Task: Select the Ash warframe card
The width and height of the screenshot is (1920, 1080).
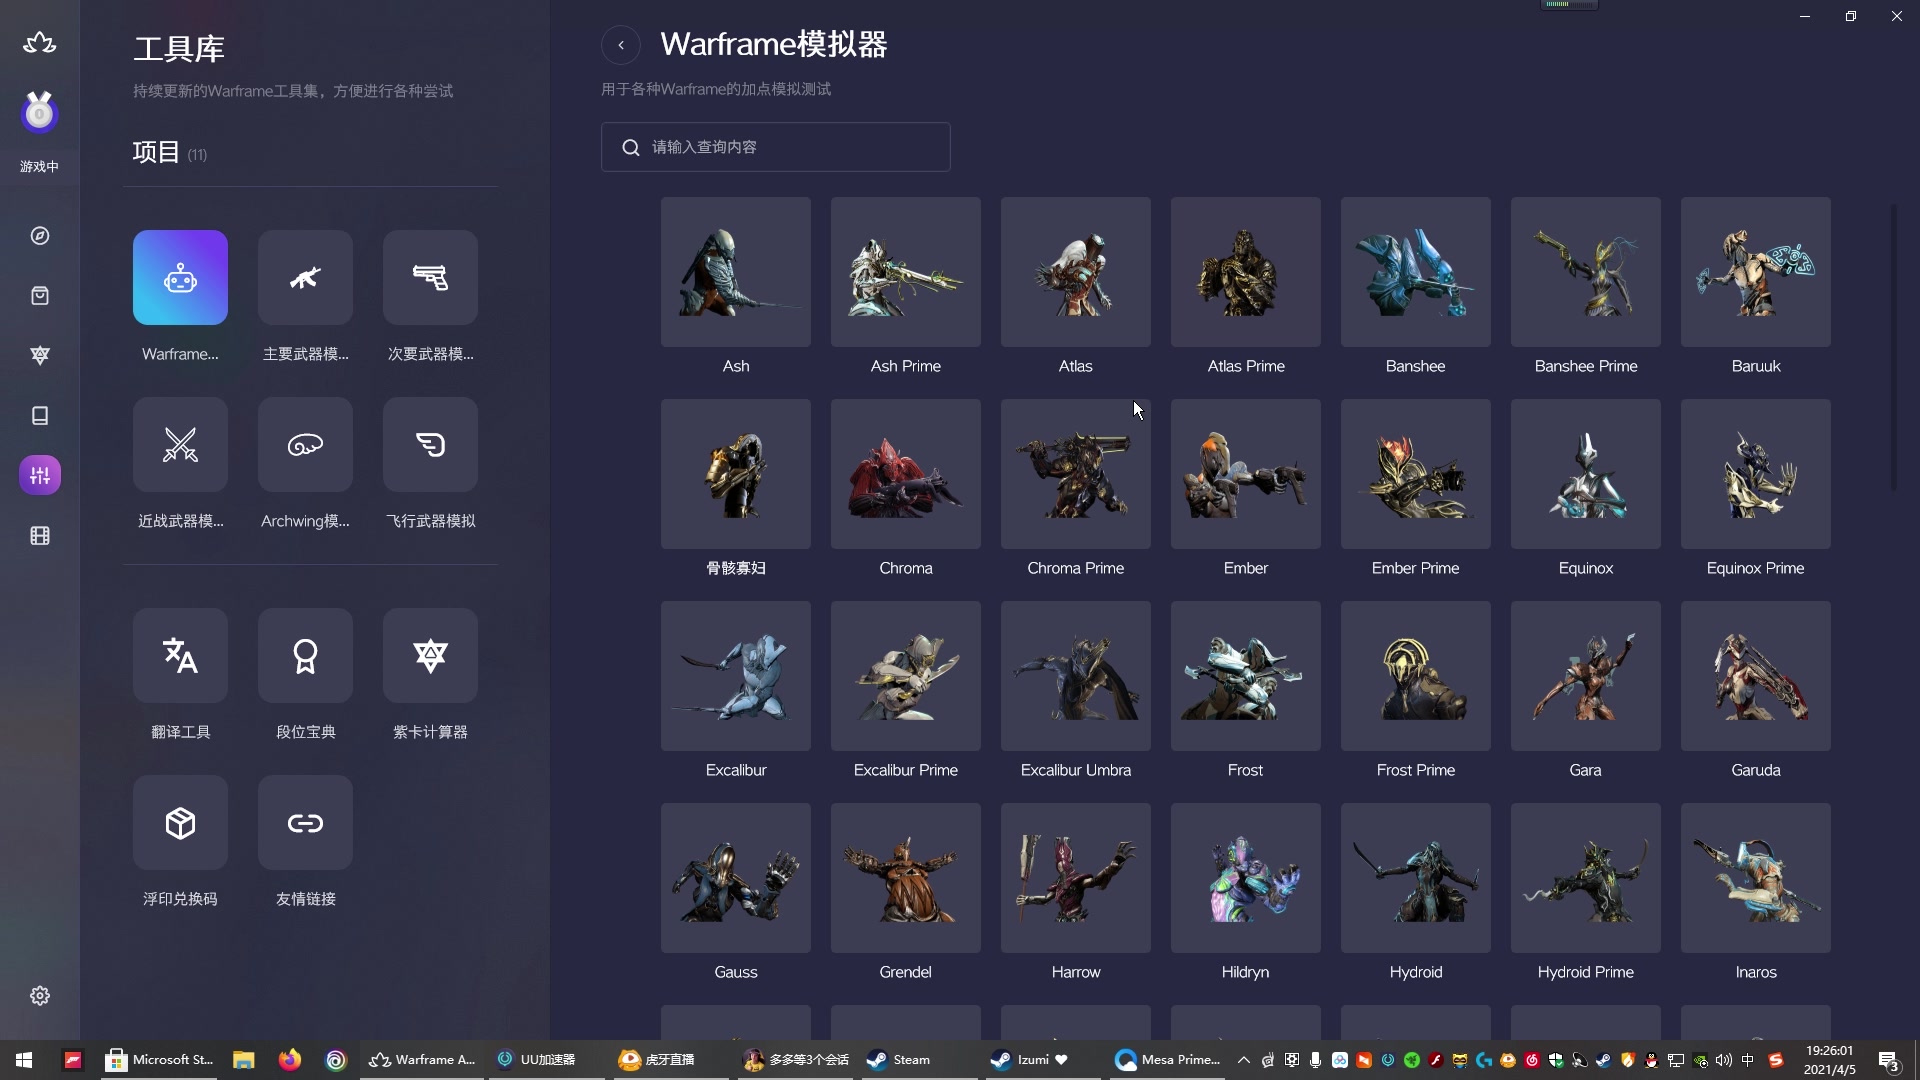Action: 736,272
